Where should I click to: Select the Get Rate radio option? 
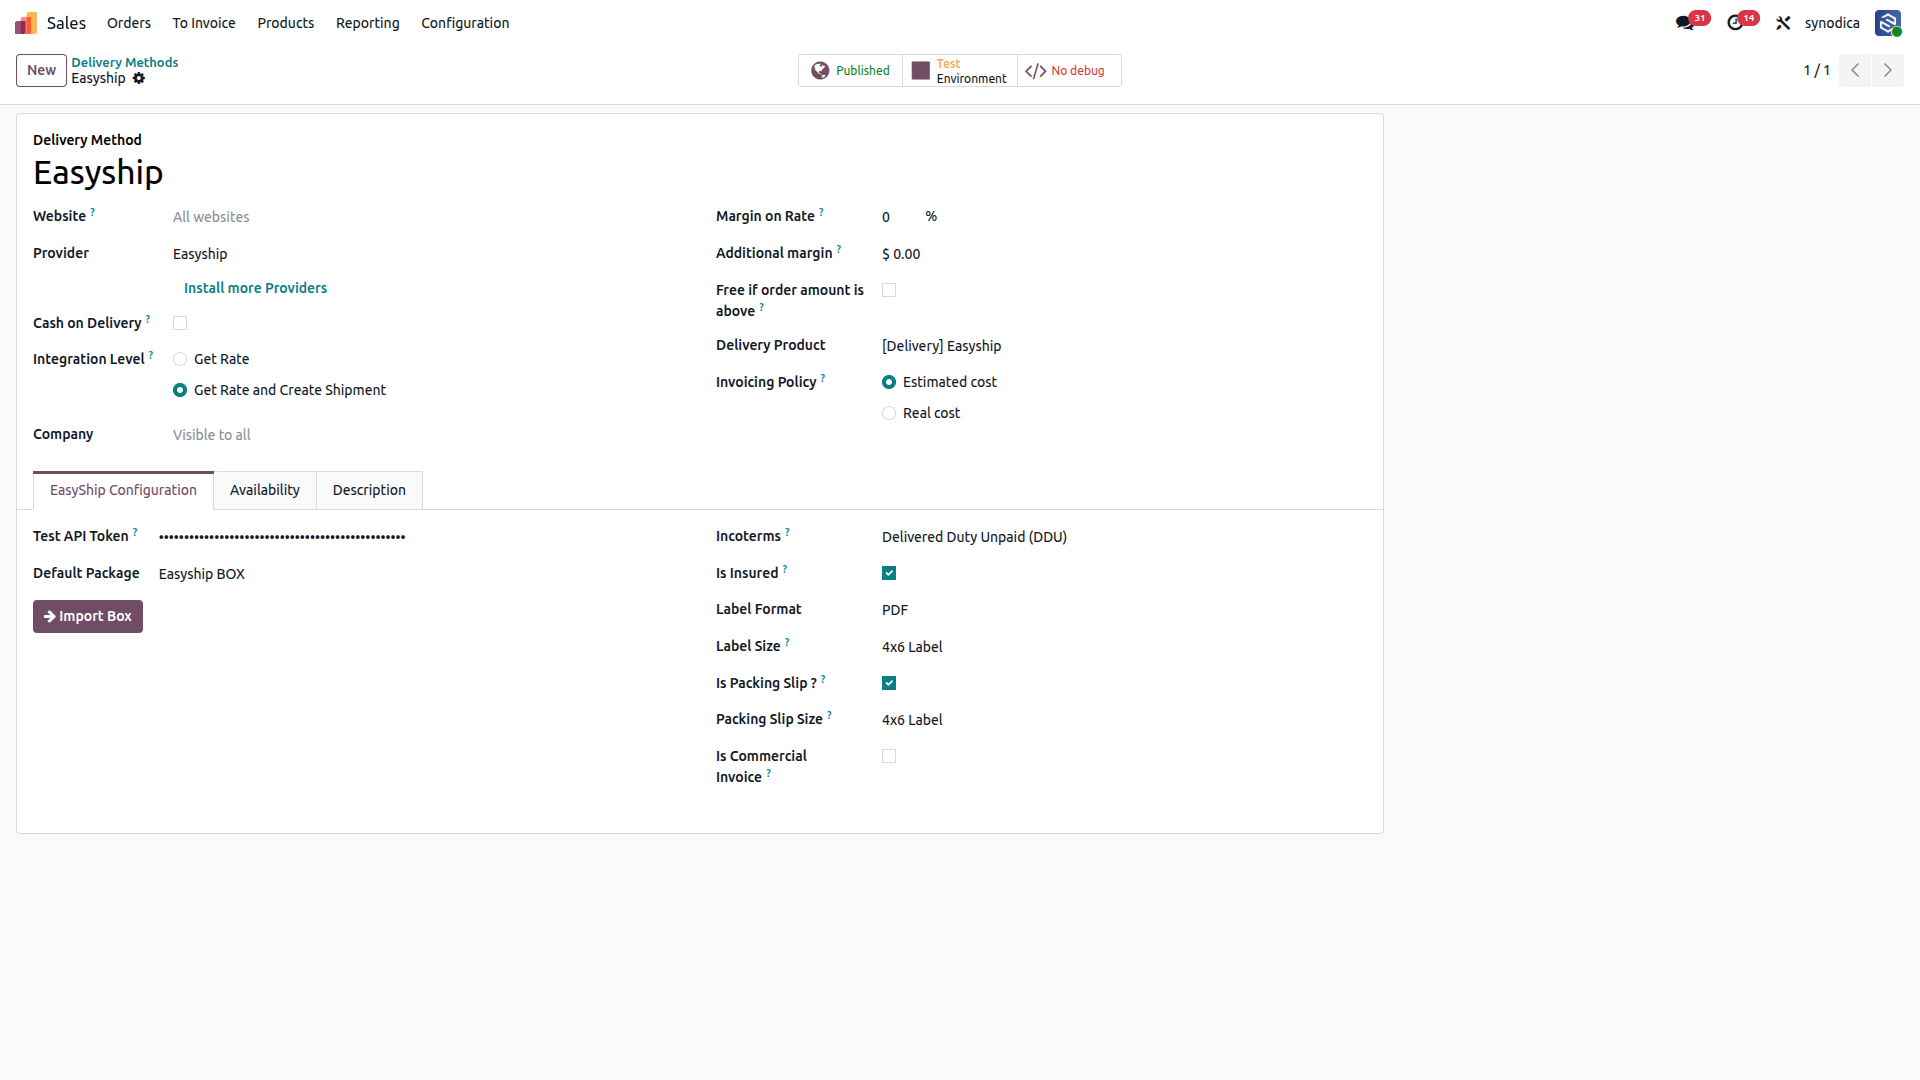pyautogui.click(x=180, y=359)
